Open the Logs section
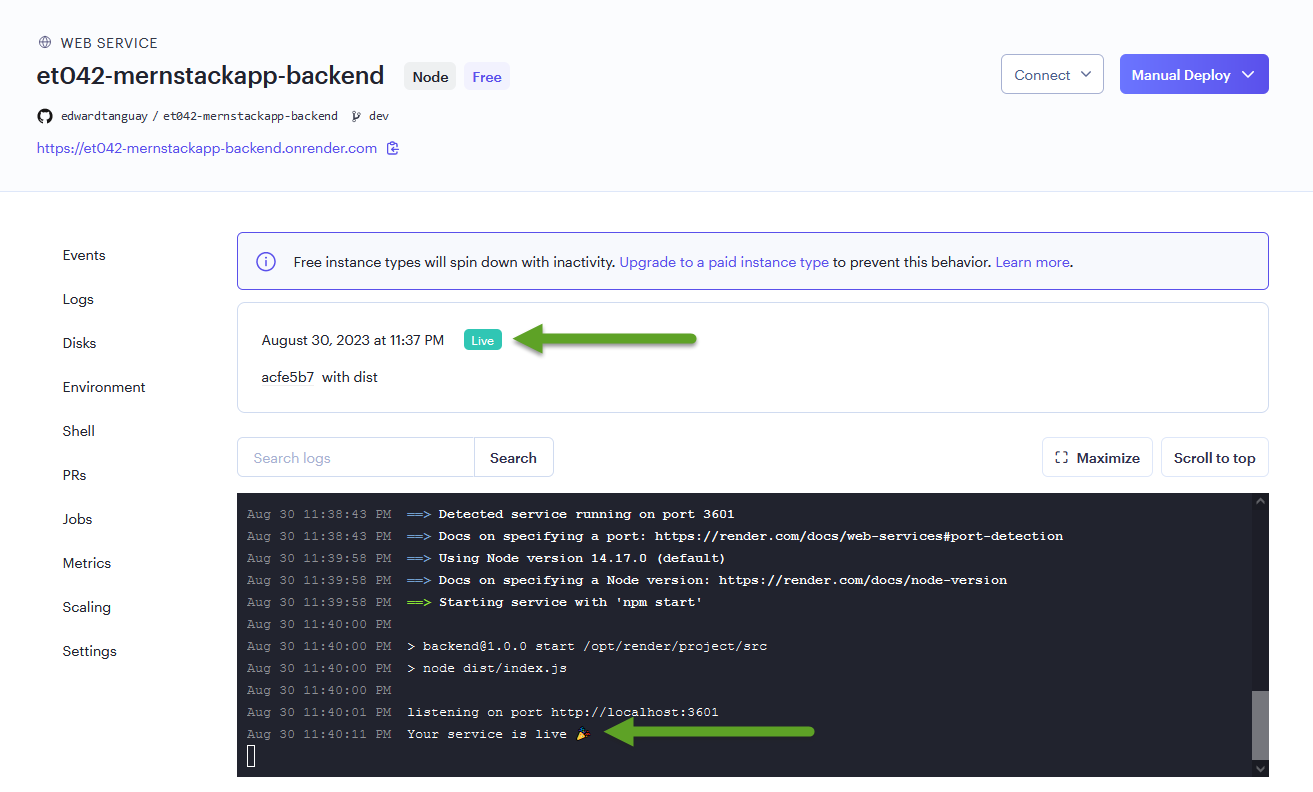 78,299
